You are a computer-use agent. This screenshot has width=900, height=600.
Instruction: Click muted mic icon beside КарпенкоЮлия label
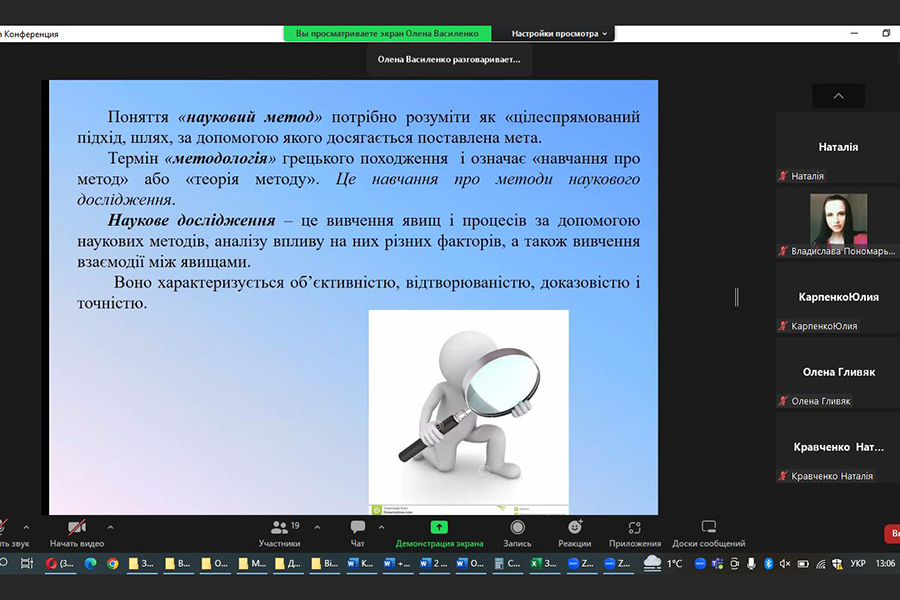pos(783,326)
